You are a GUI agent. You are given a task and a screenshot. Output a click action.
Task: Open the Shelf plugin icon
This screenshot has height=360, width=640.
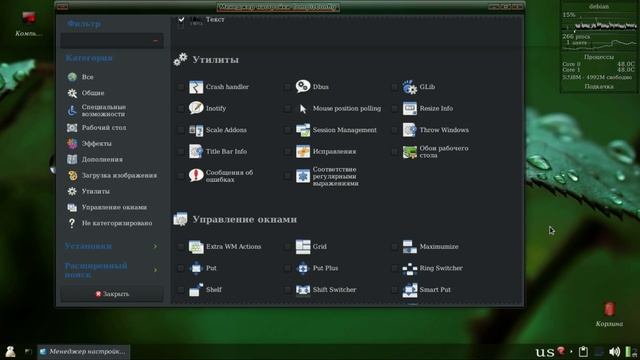(x=196, y=290)
